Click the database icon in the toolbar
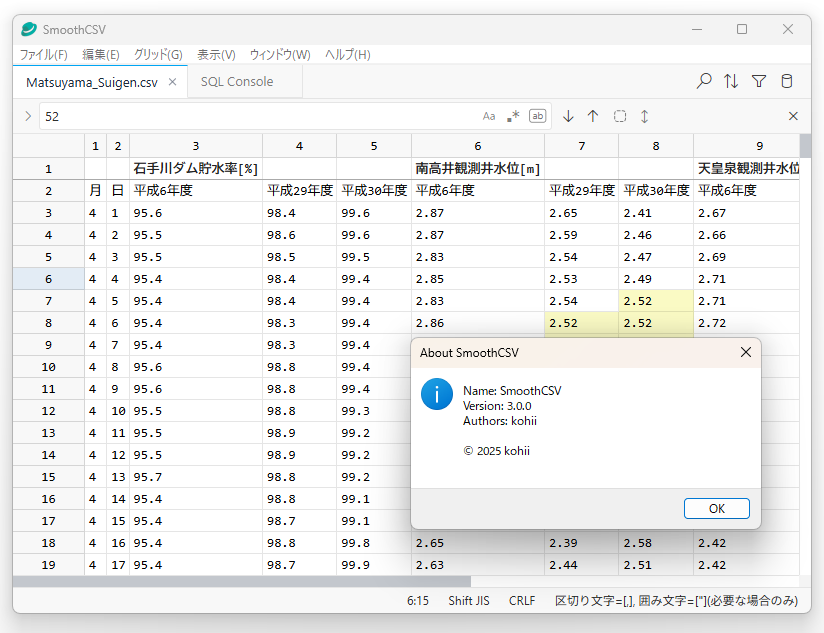 pos(787,81)
